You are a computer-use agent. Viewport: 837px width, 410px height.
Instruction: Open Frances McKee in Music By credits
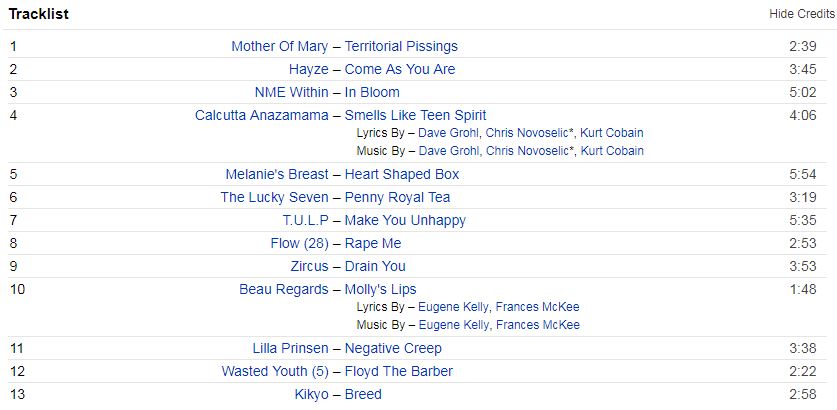click(537, 325)
